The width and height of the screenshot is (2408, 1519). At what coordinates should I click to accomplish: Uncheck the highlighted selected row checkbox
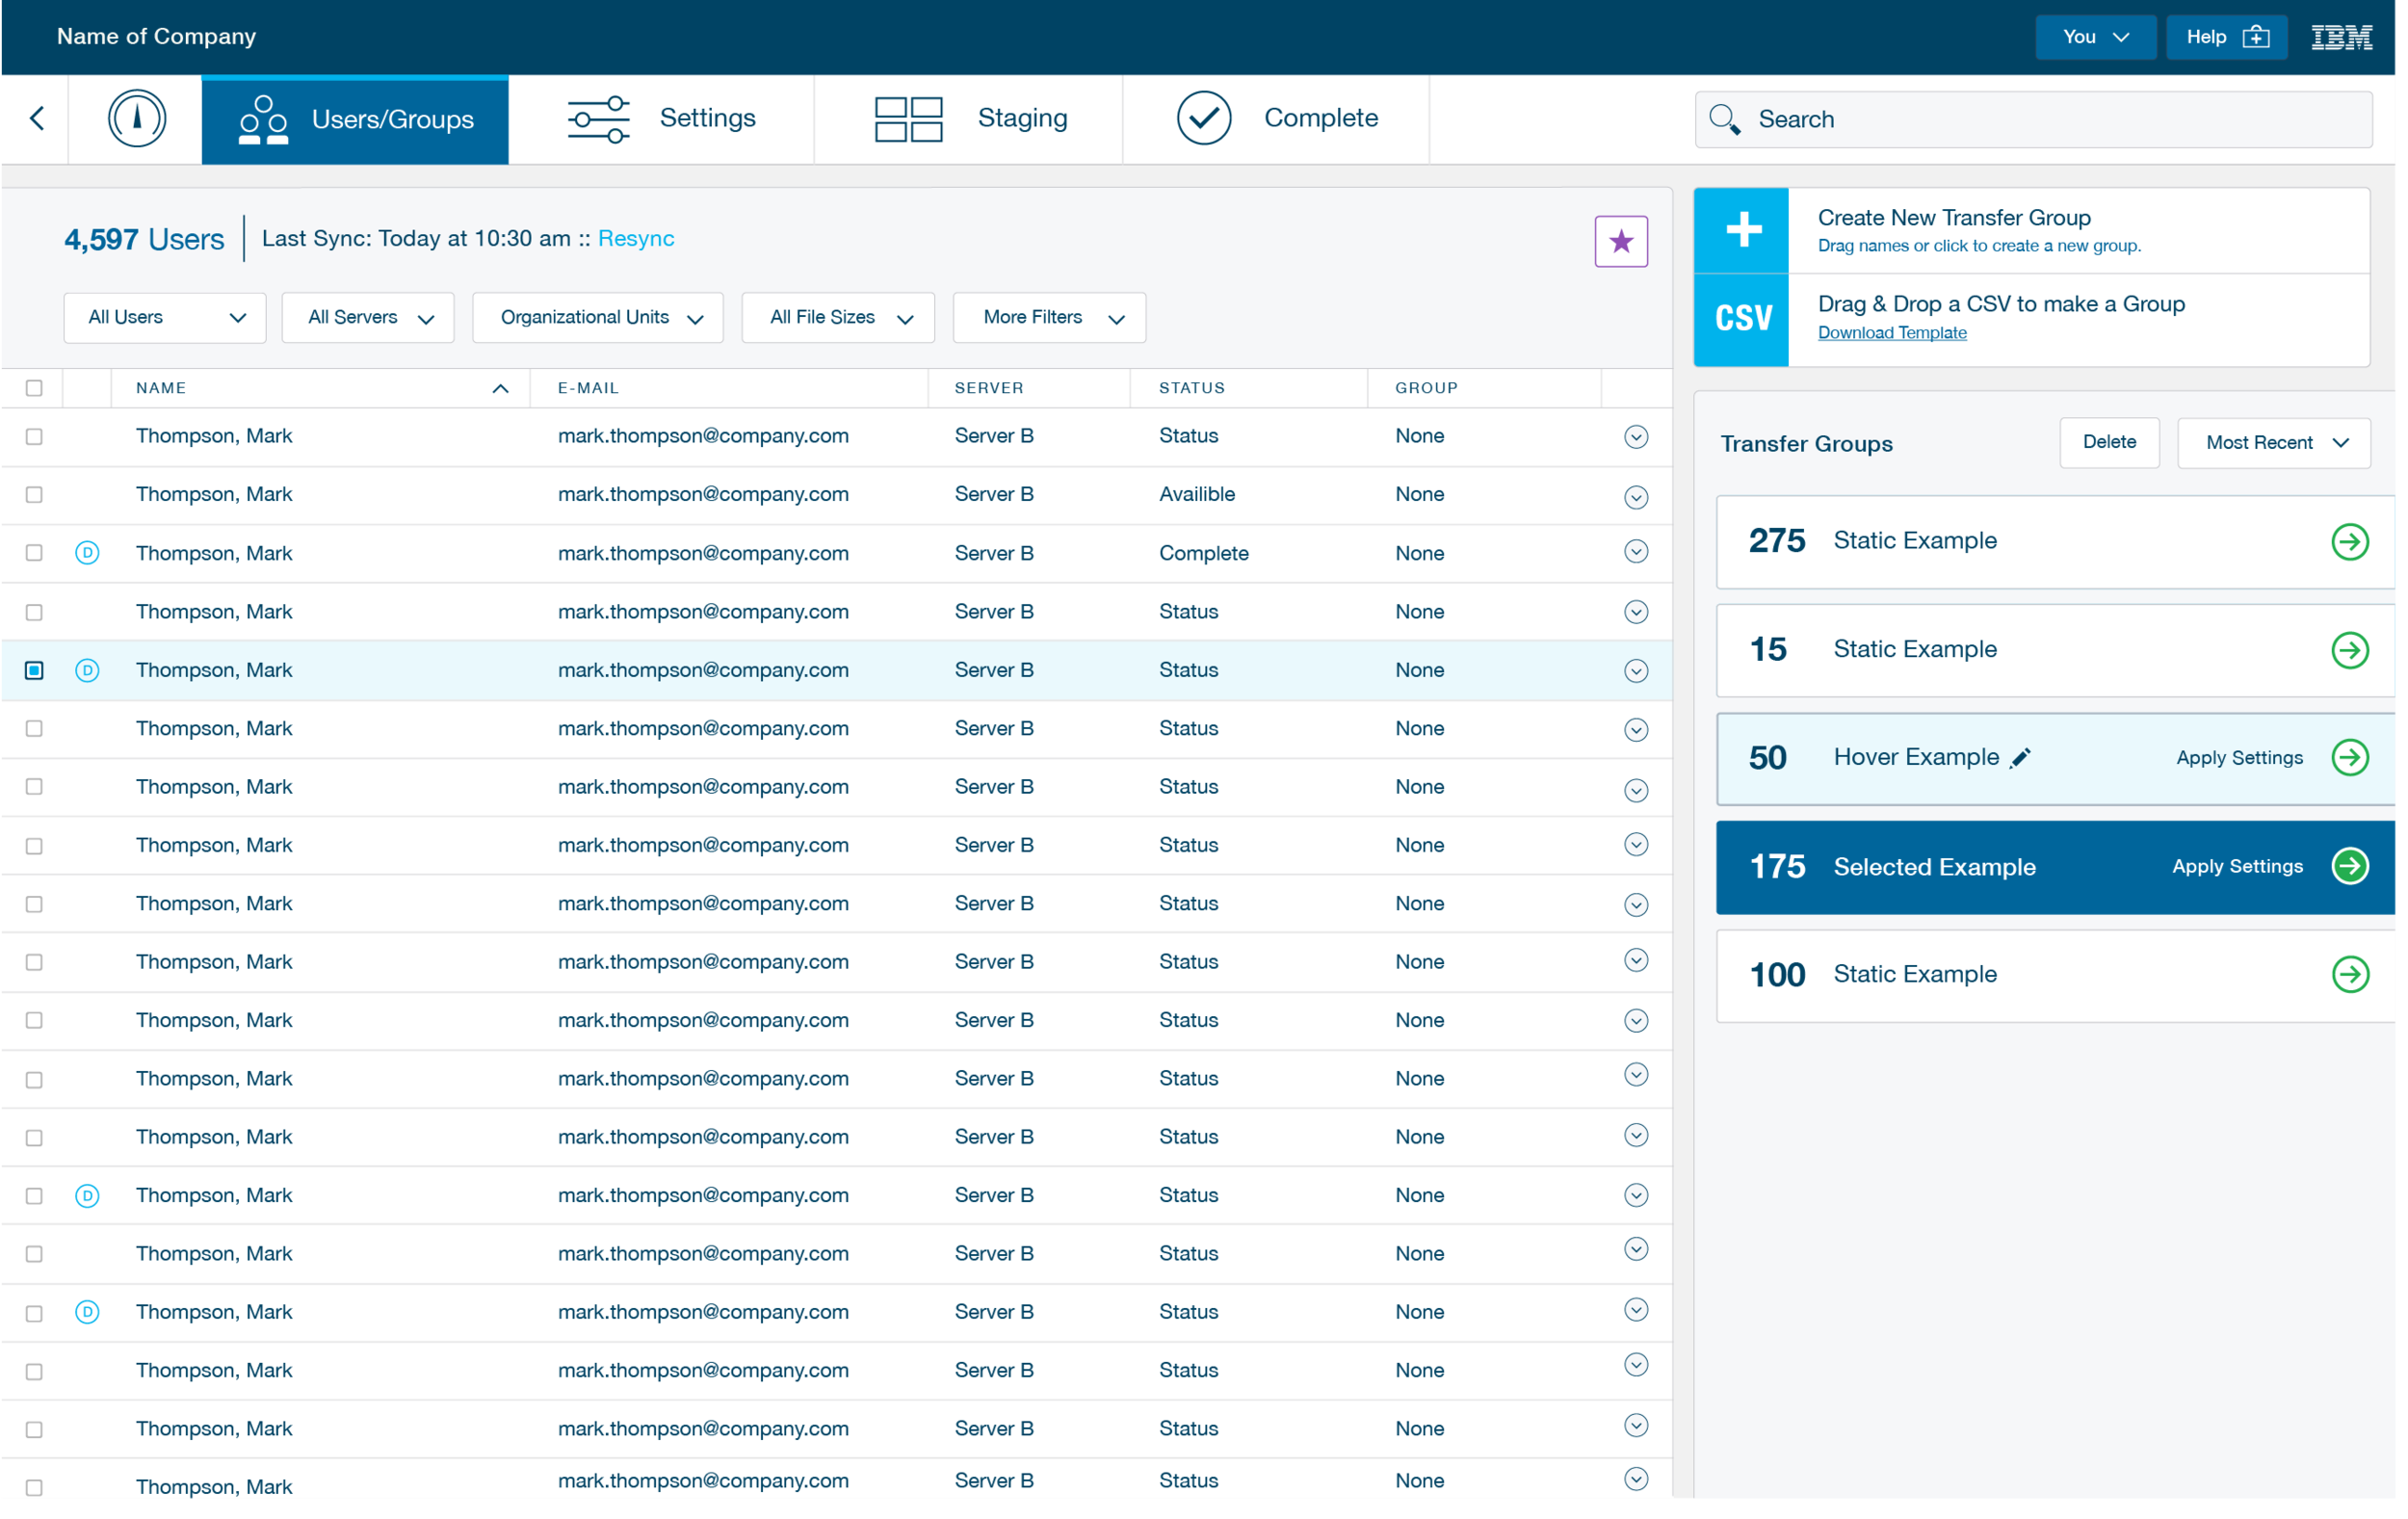tap(34, 670)
